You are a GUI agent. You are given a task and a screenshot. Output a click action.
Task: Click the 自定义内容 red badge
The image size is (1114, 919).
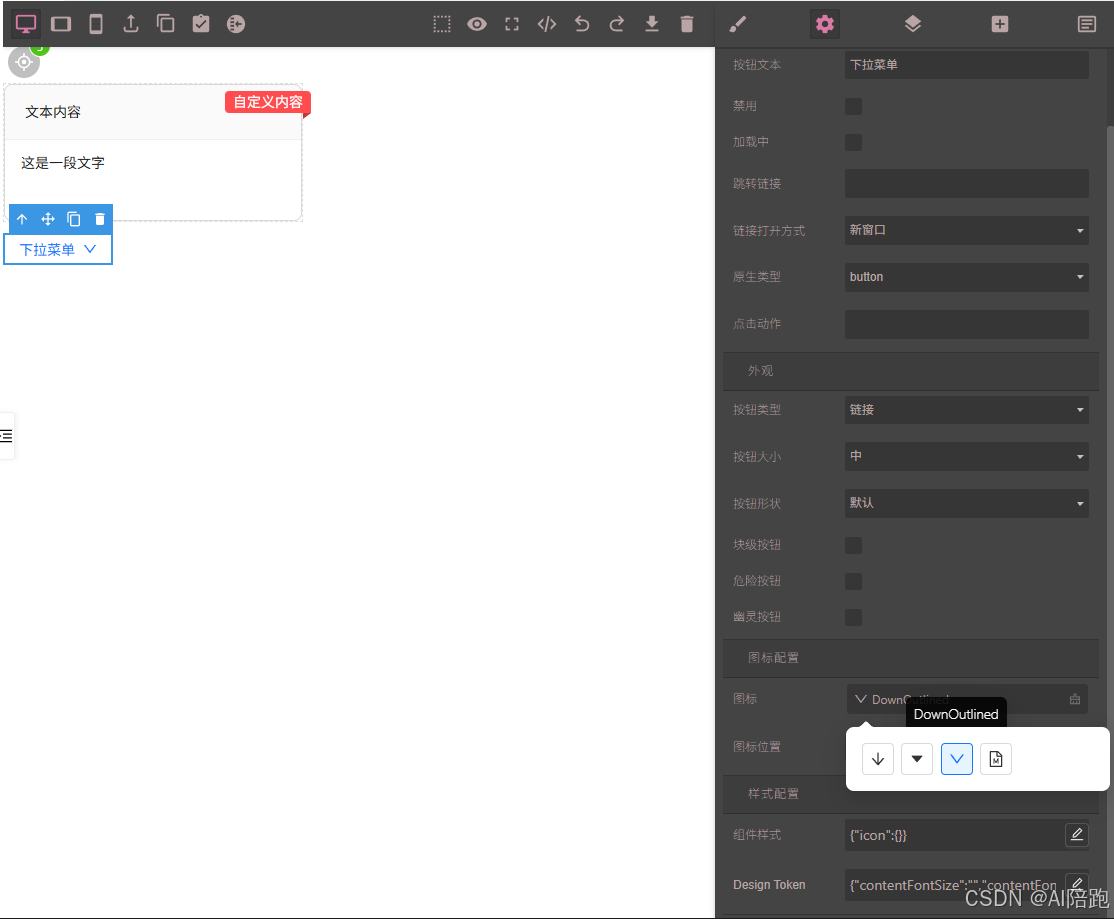click(268, 102)
